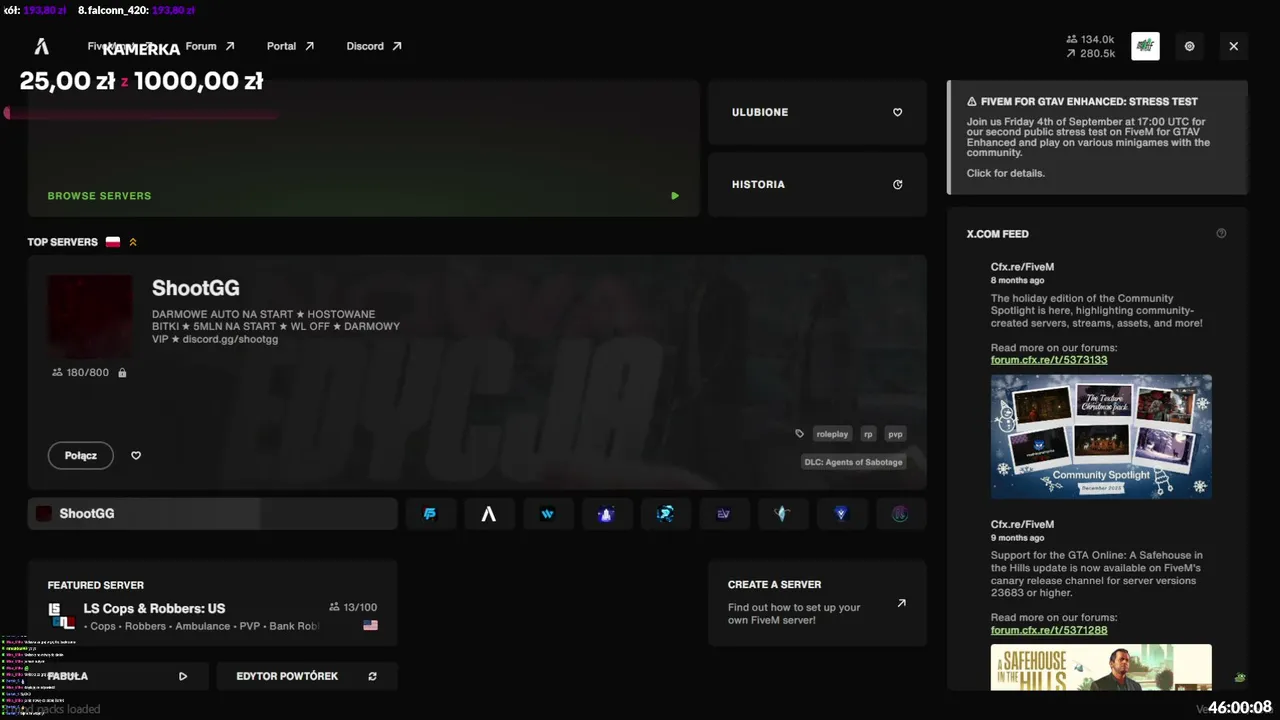Open the forum.cfx.re/t/5373133 link
The height and width of the screenshot is (720, 1280).
tap(1049, 360)
